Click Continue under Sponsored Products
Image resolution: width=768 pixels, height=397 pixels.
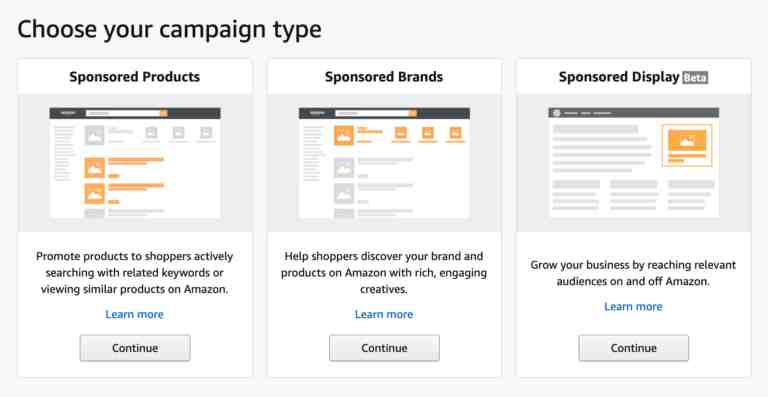[135, 348]
